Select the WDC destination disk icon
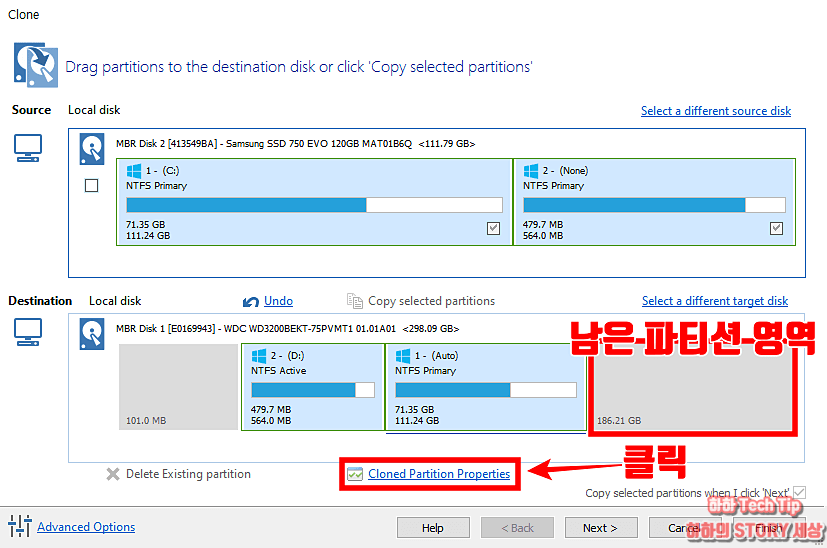The image size is (827, 548). click(92, 334)
